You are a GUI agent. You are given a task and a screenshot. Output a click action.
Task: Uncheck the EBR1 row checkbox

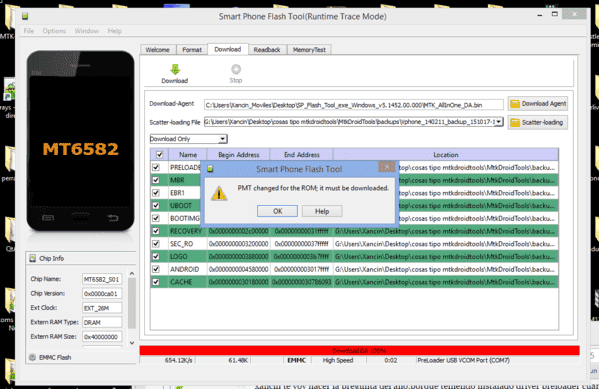[156, 193]
